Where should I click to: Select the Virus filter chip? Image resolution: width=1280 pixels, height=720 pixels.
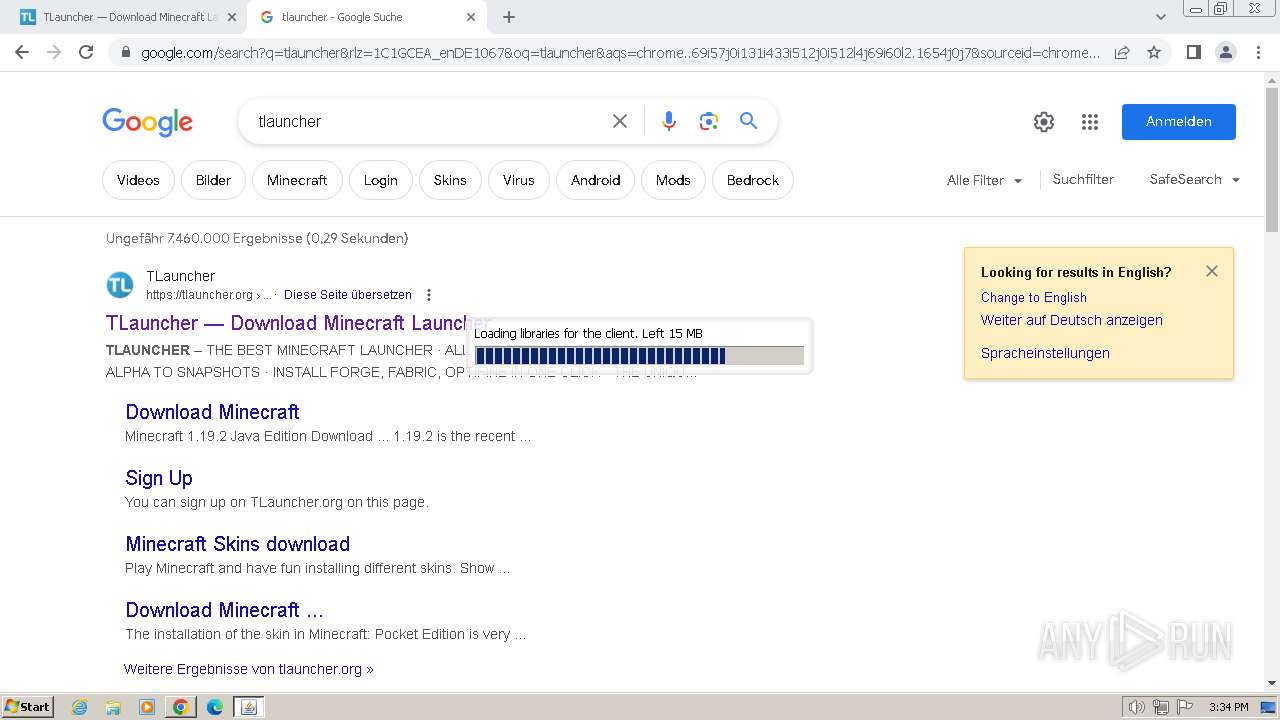(x=519, y=180)
